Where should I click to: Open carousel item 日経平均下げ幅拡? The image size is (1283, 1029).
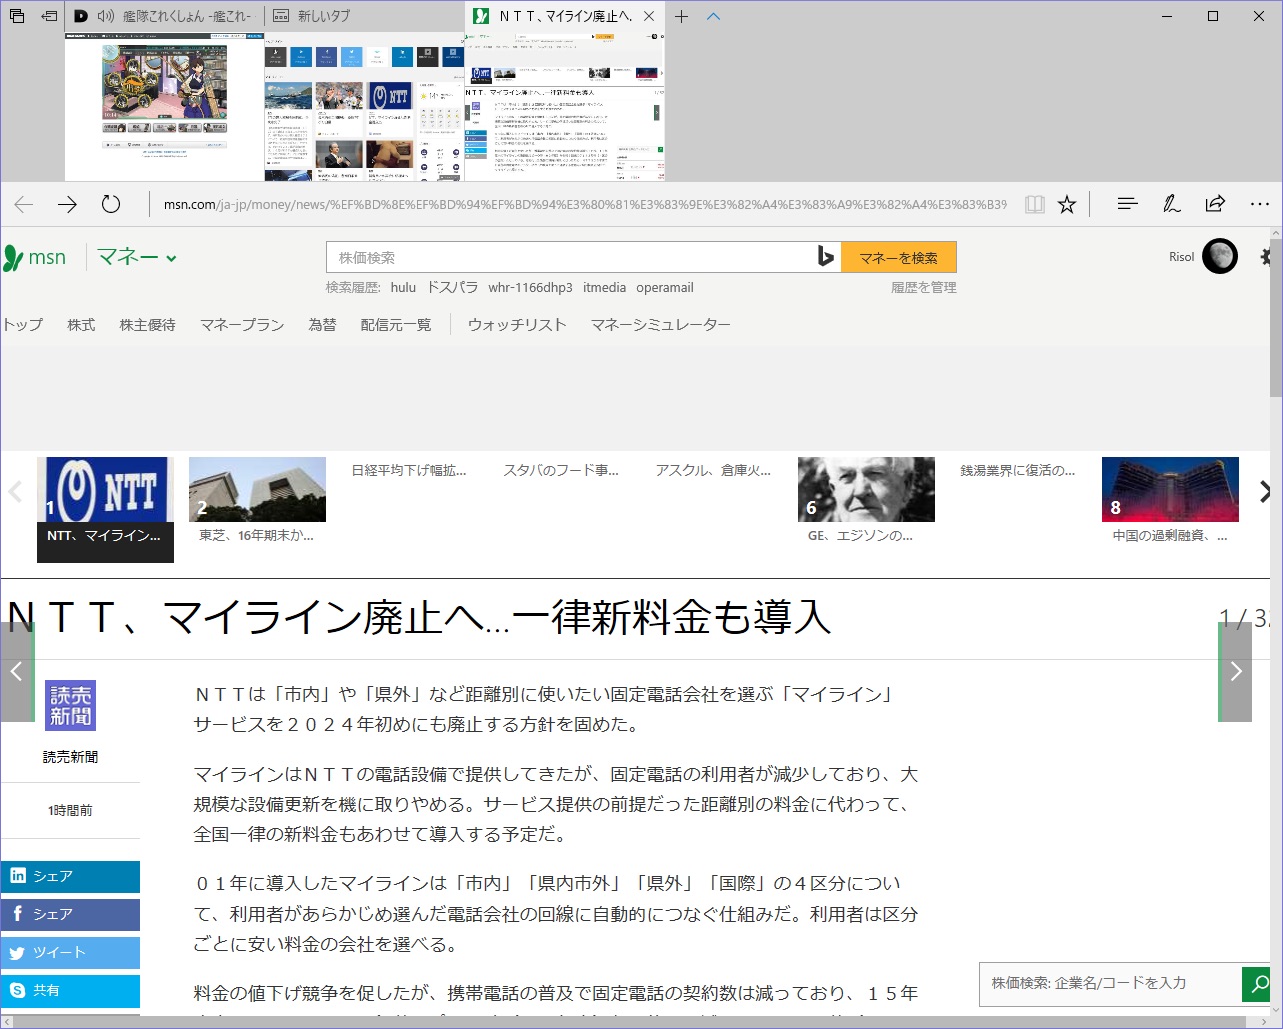point(409,470)
